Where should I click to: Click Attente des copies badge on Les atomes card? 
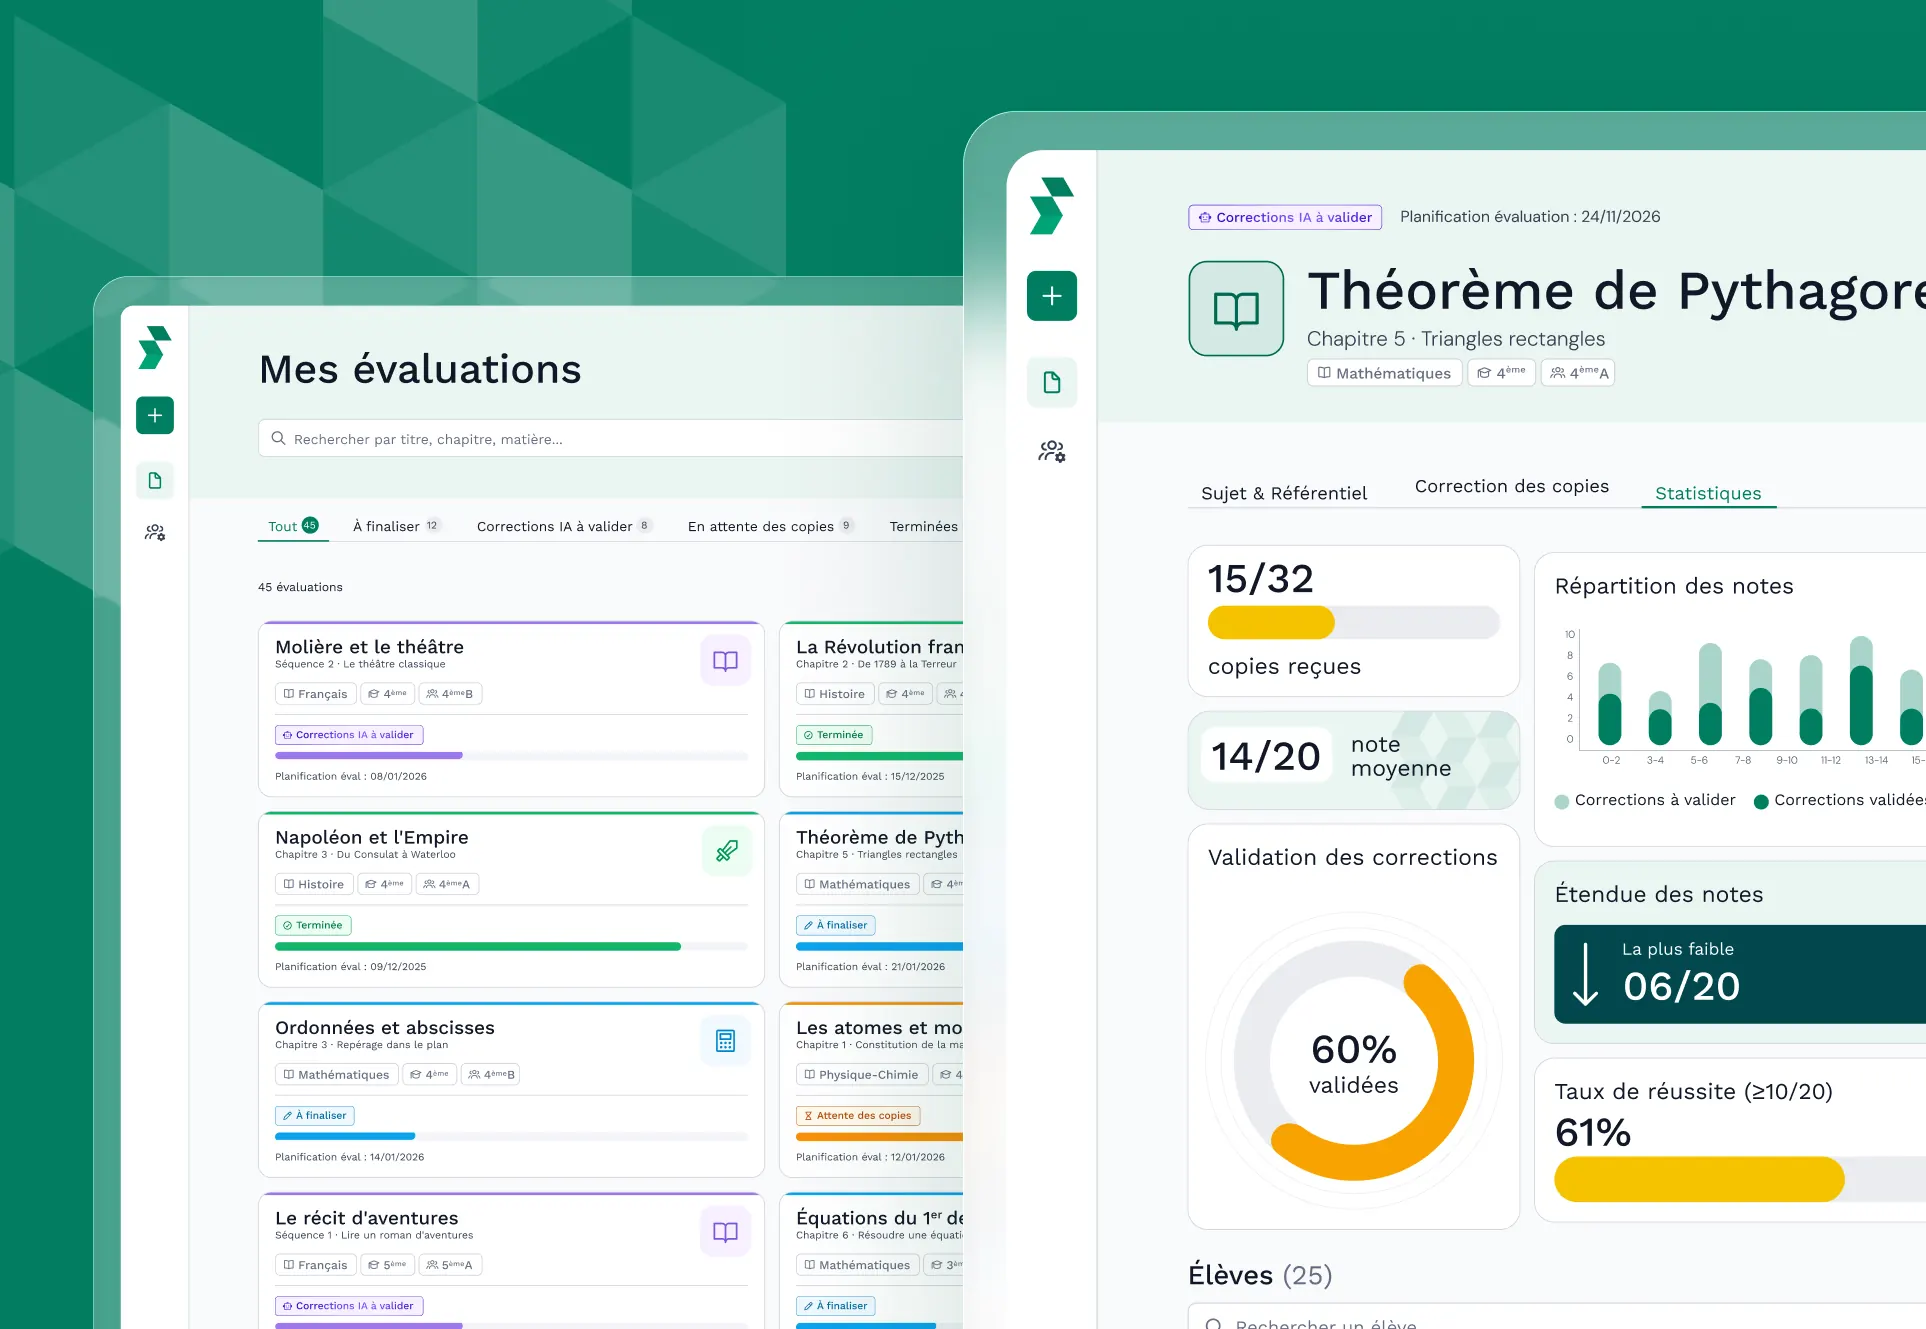point(858,1115)
